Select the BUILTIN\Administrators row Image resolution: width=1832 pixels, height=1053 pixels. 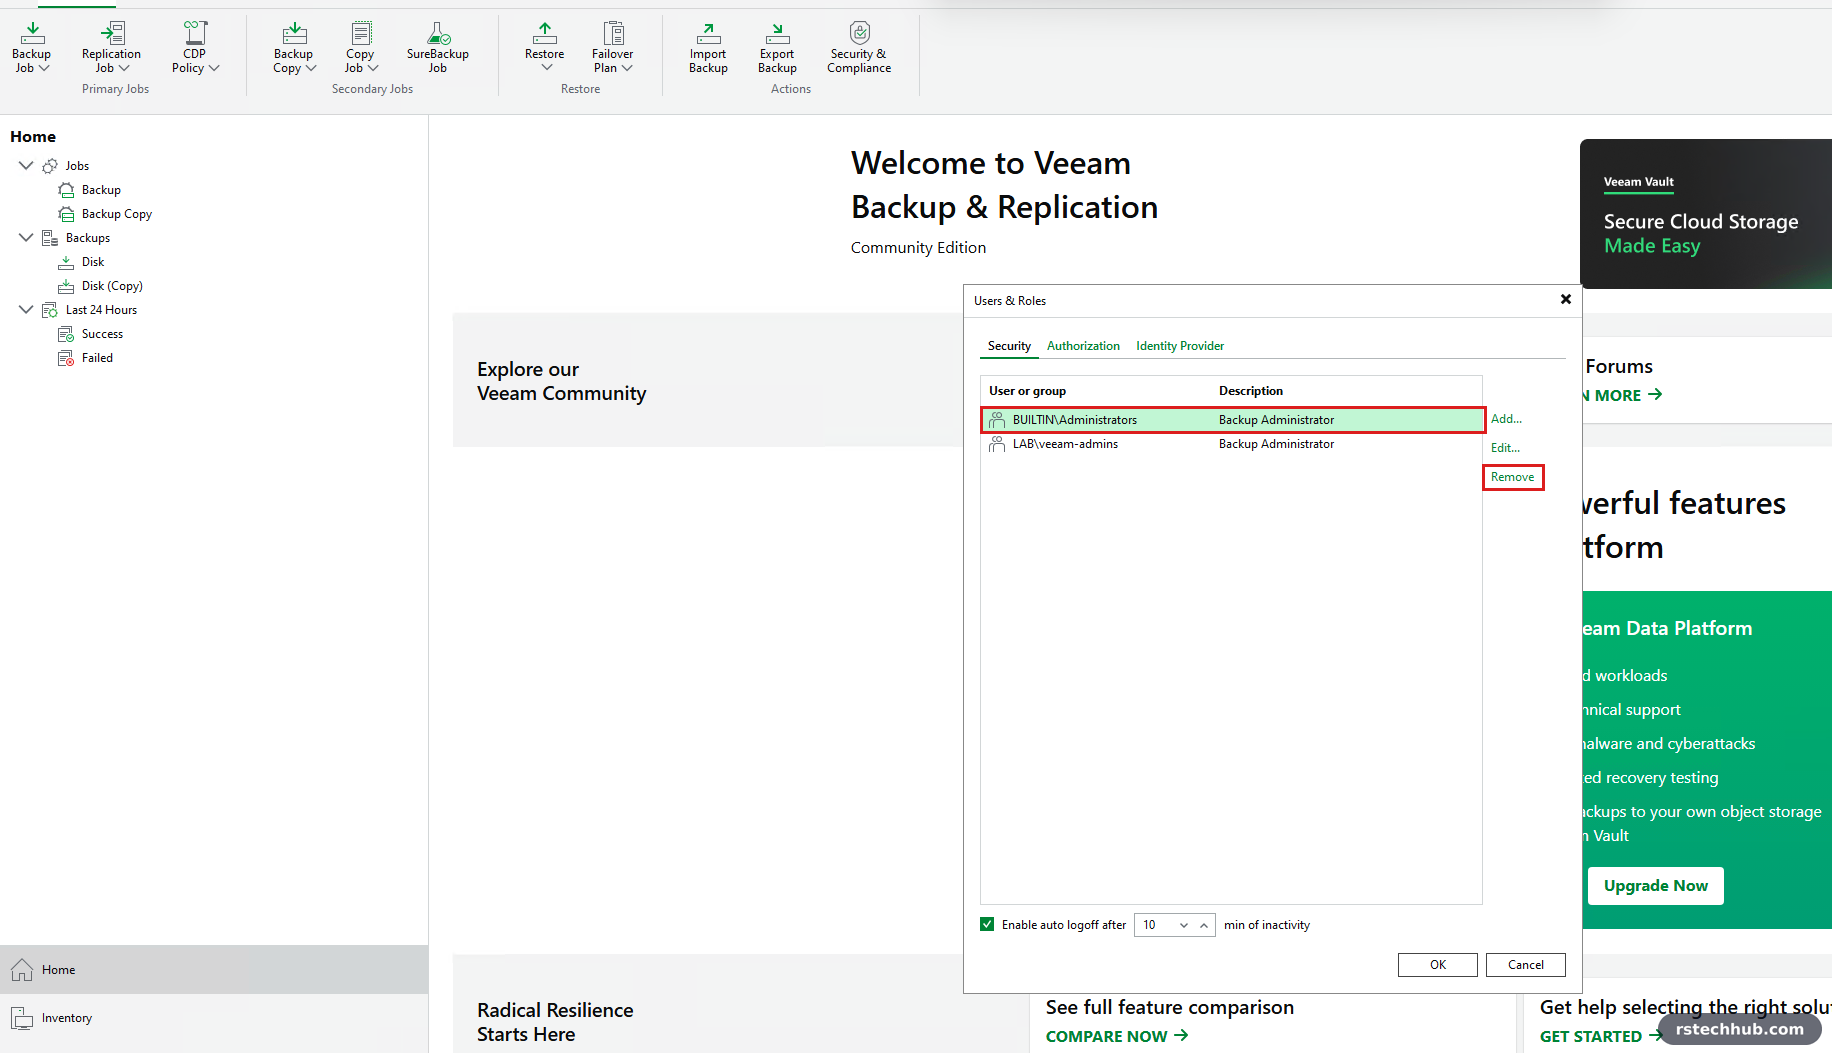(1232, 420)
